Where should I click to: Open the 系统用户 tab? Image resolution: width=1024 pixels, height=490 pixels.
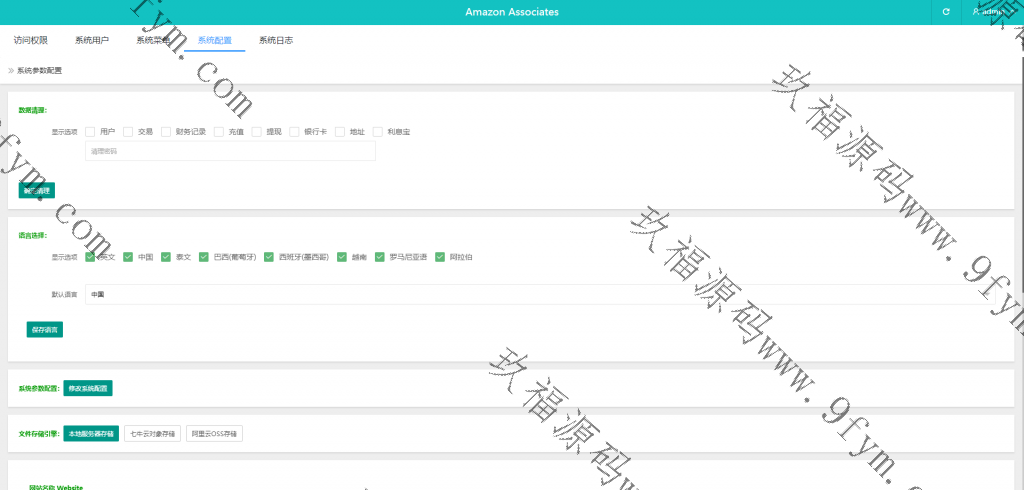[x=92, y=41]
